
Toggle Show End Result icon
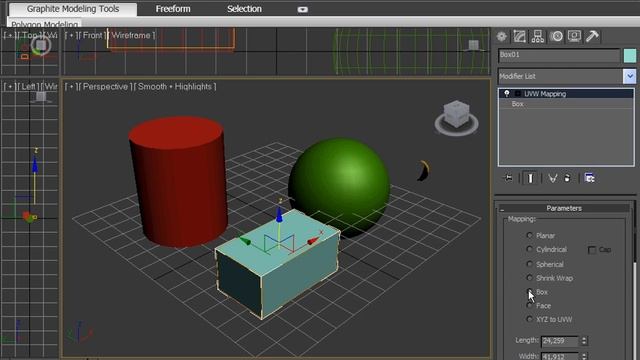click(530, 178)
